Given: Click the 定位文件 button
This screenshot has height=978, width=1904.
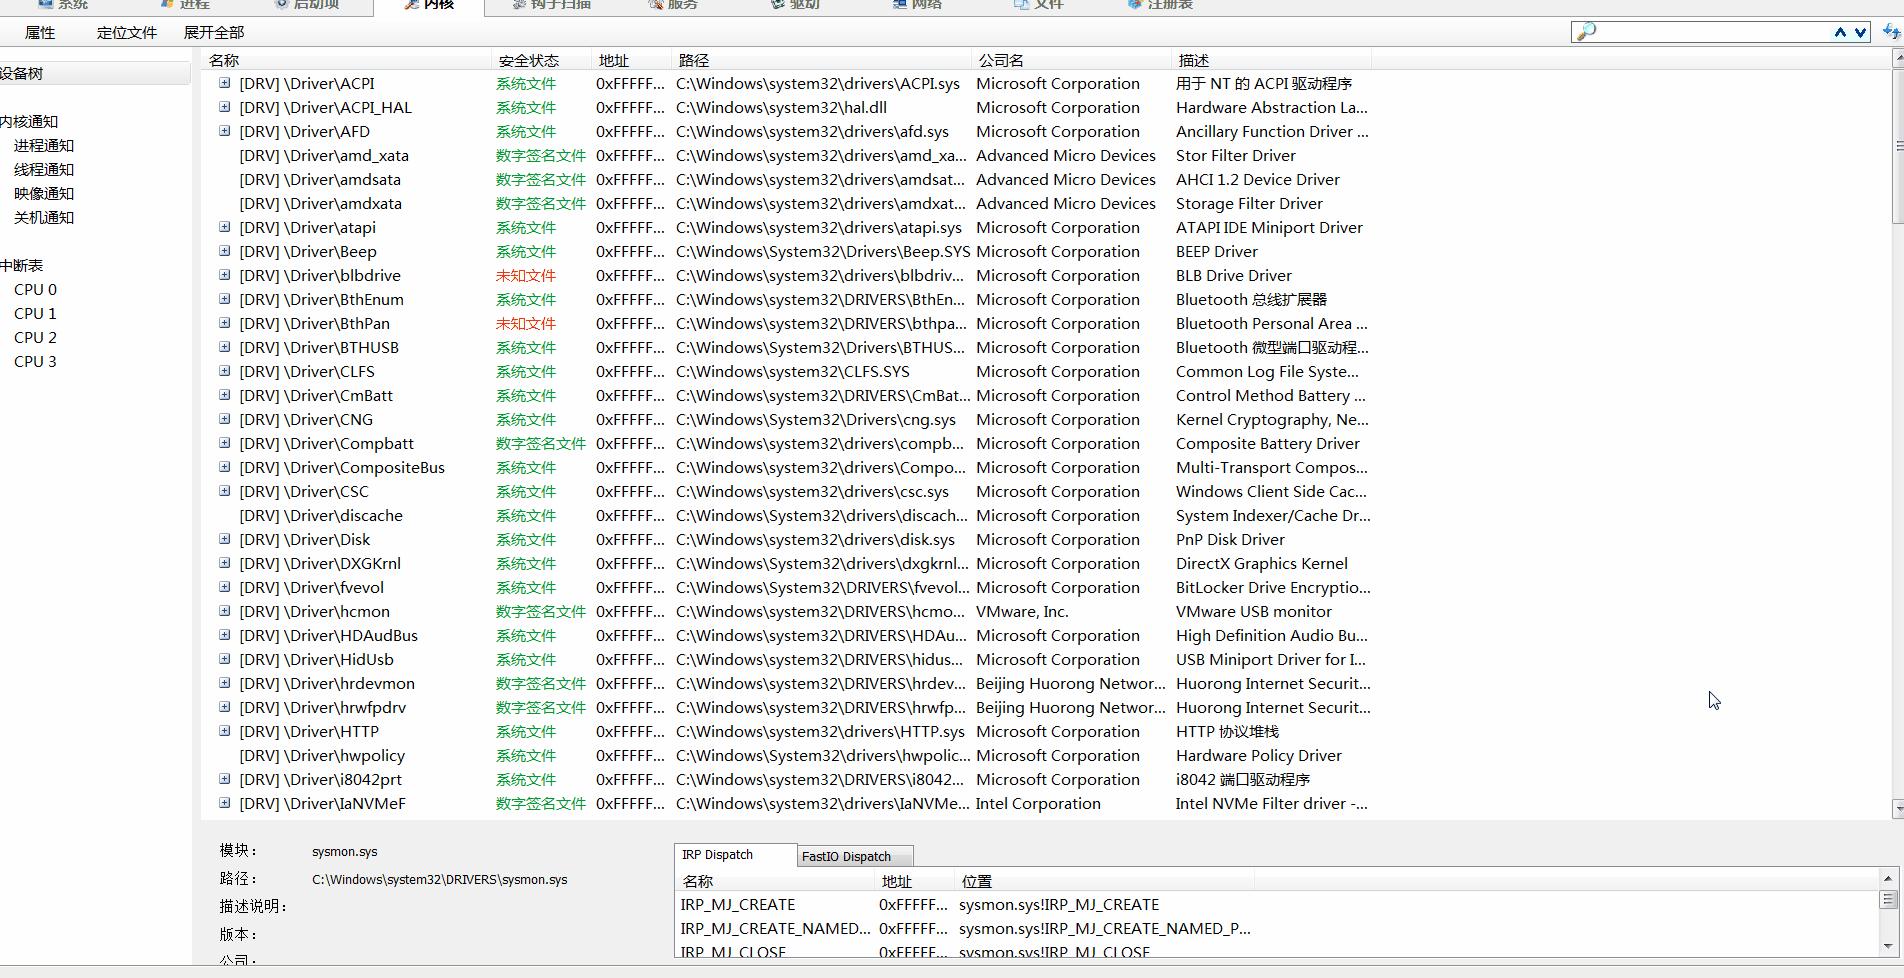Looking at the screenshot, I should (x=126, y=32).
